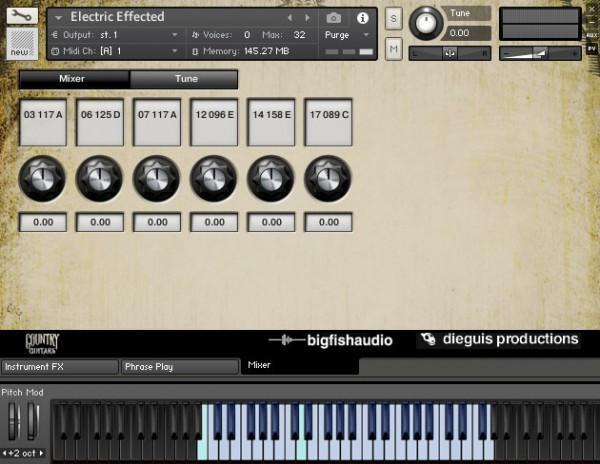Click the knob under 12 096 E
Image resolution: width=600 pixels, height=464 pixels.
click(x=215, y=180)
